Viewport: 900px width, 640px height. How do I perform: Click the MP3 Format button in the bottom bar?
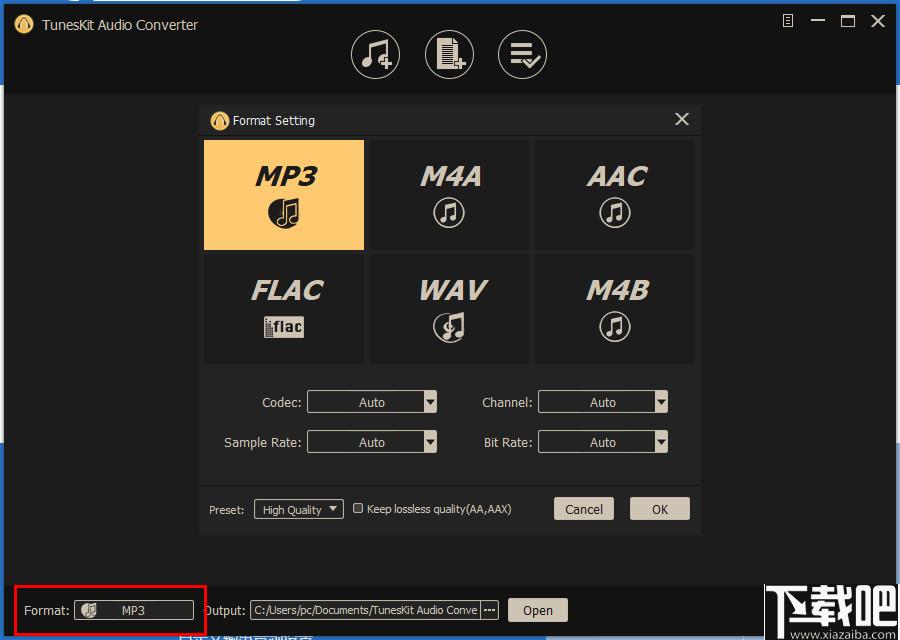click(x=134, y=610)
